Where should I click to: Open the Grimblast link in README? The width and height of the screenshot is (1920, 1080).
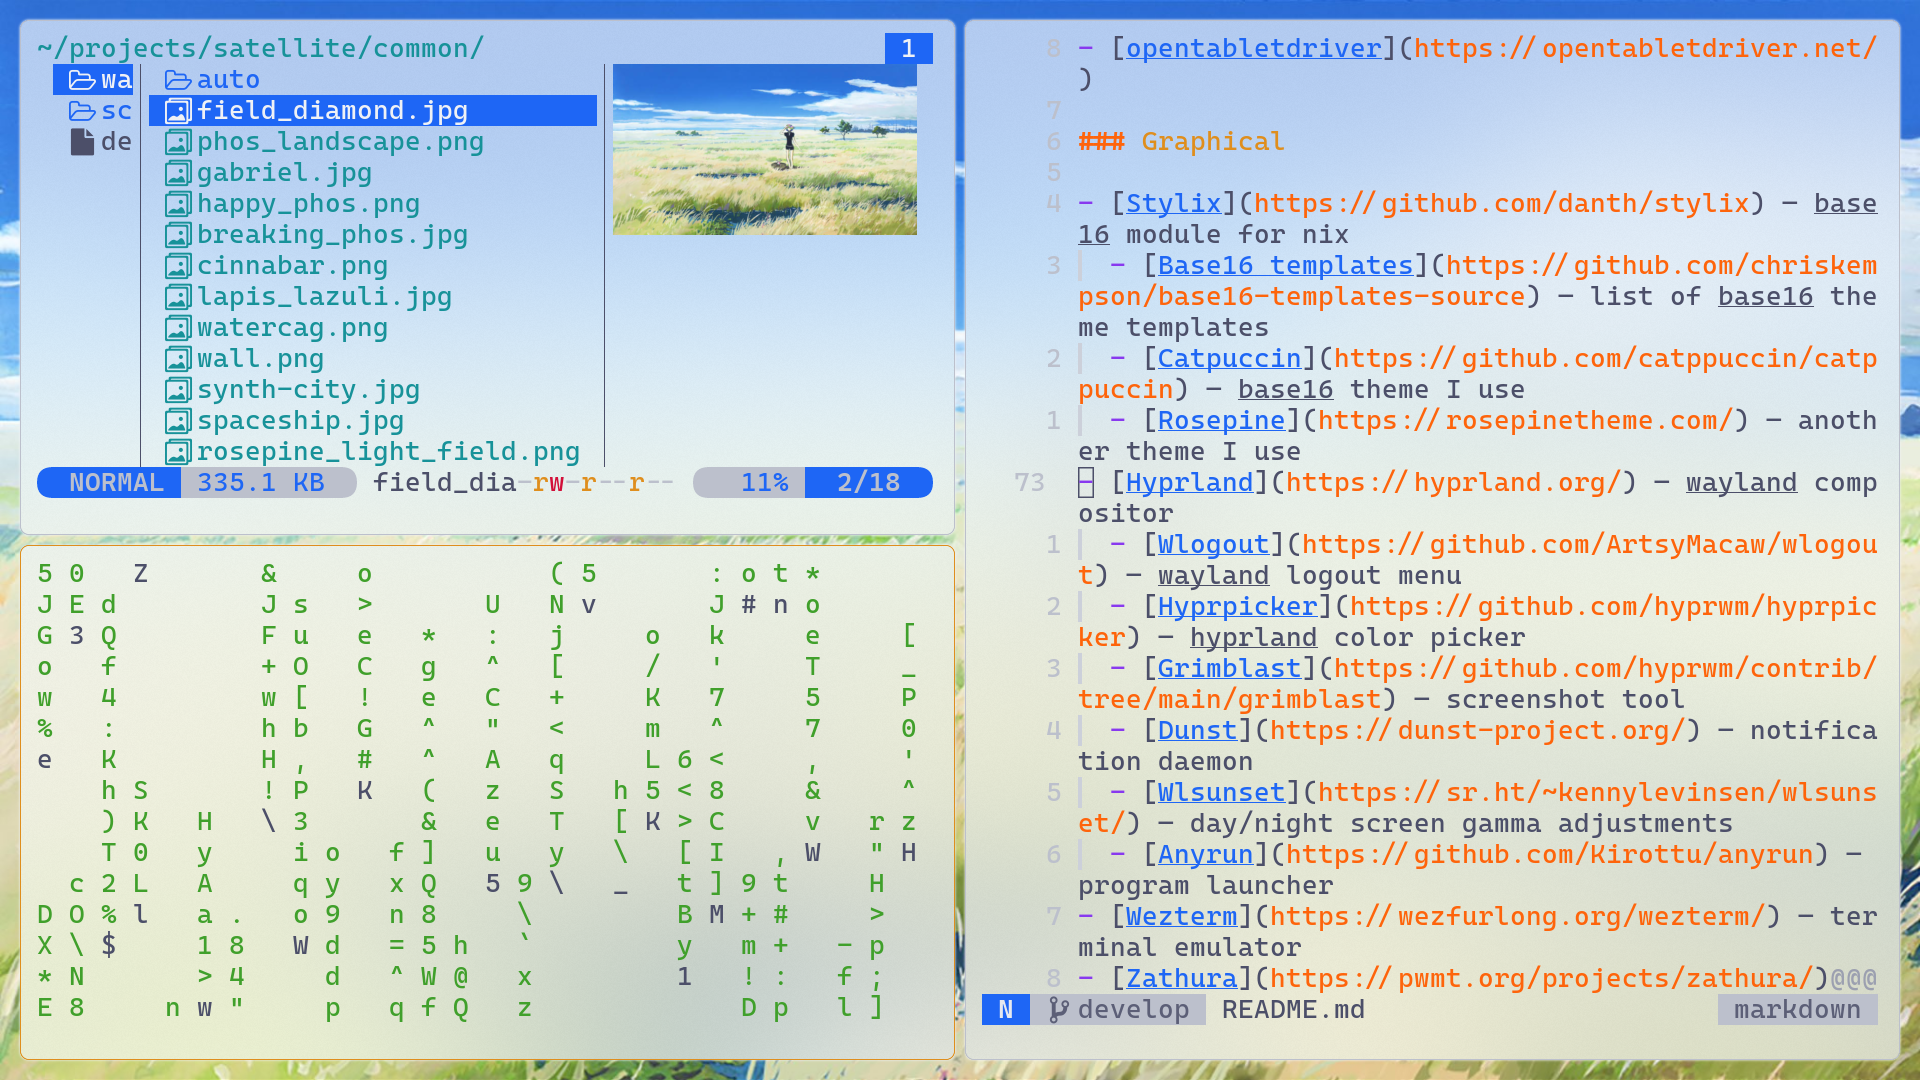pos(1230,669)
